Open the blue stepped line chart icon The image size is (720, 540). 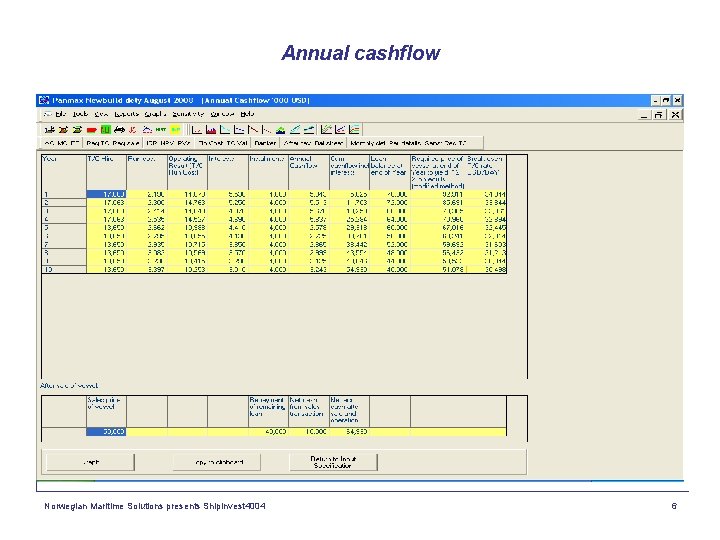coord(239,130)
